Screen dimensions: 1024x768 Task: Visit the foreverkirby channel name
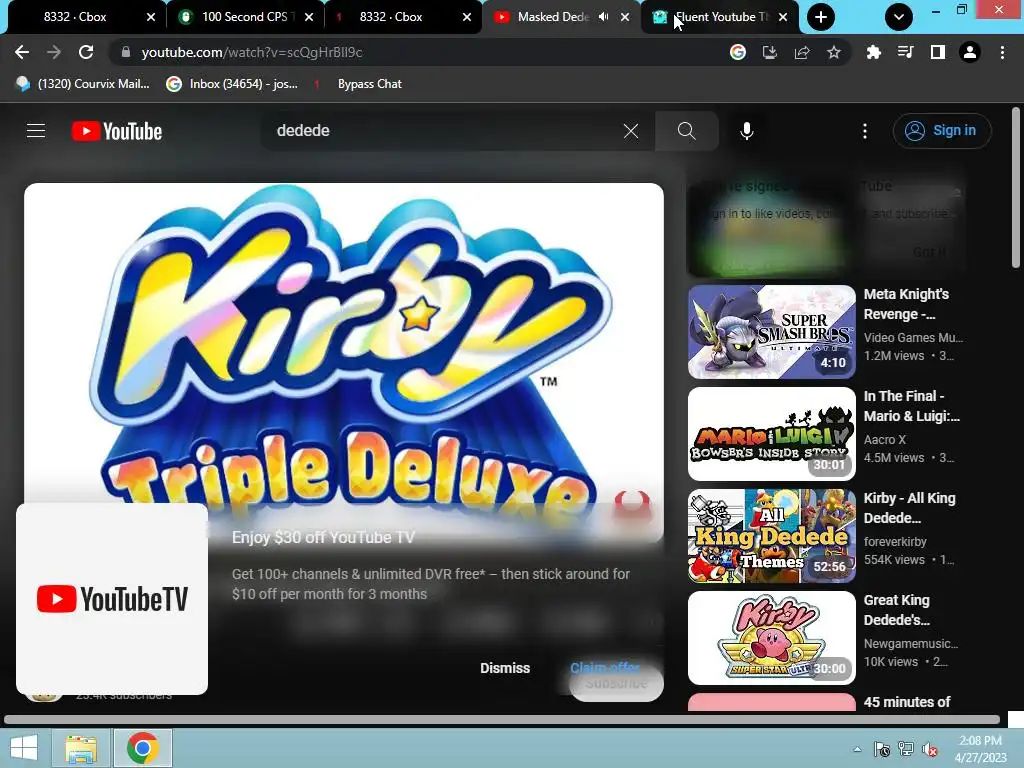coord(895,541)
